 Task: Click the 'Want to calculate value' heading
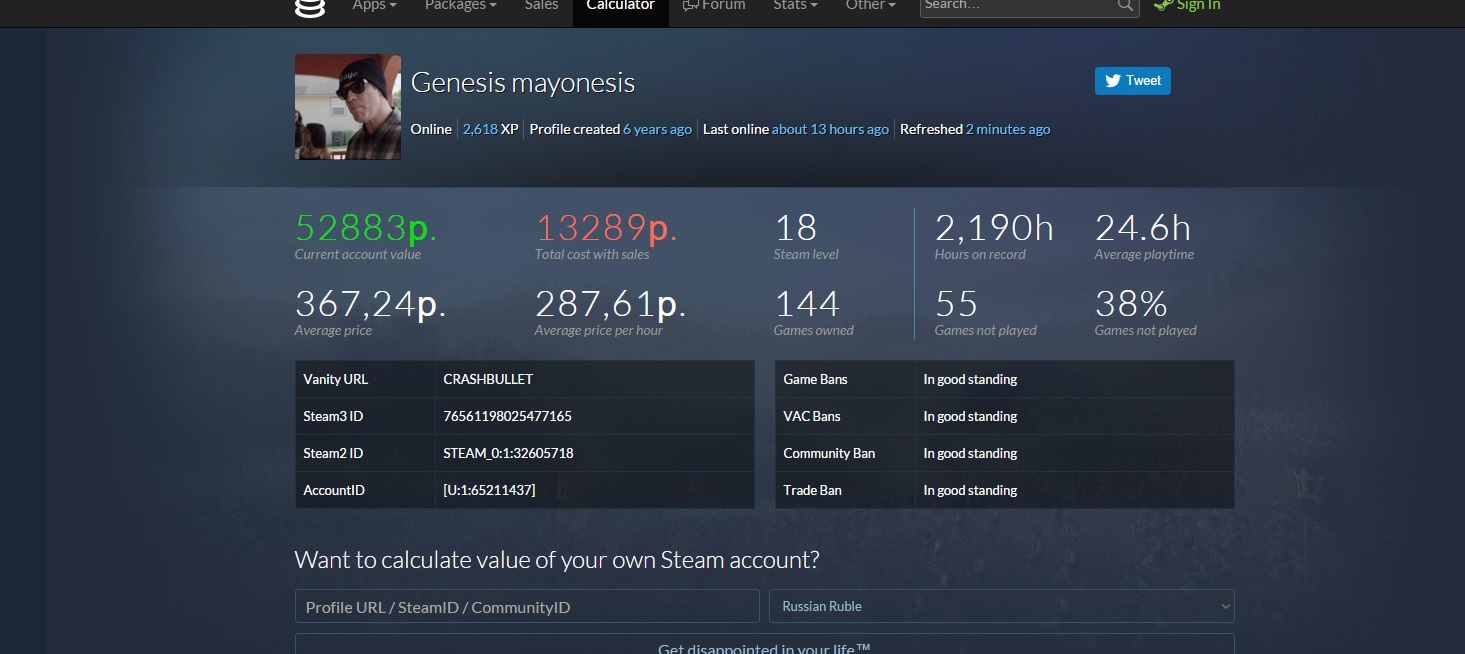tap(557, 560)
